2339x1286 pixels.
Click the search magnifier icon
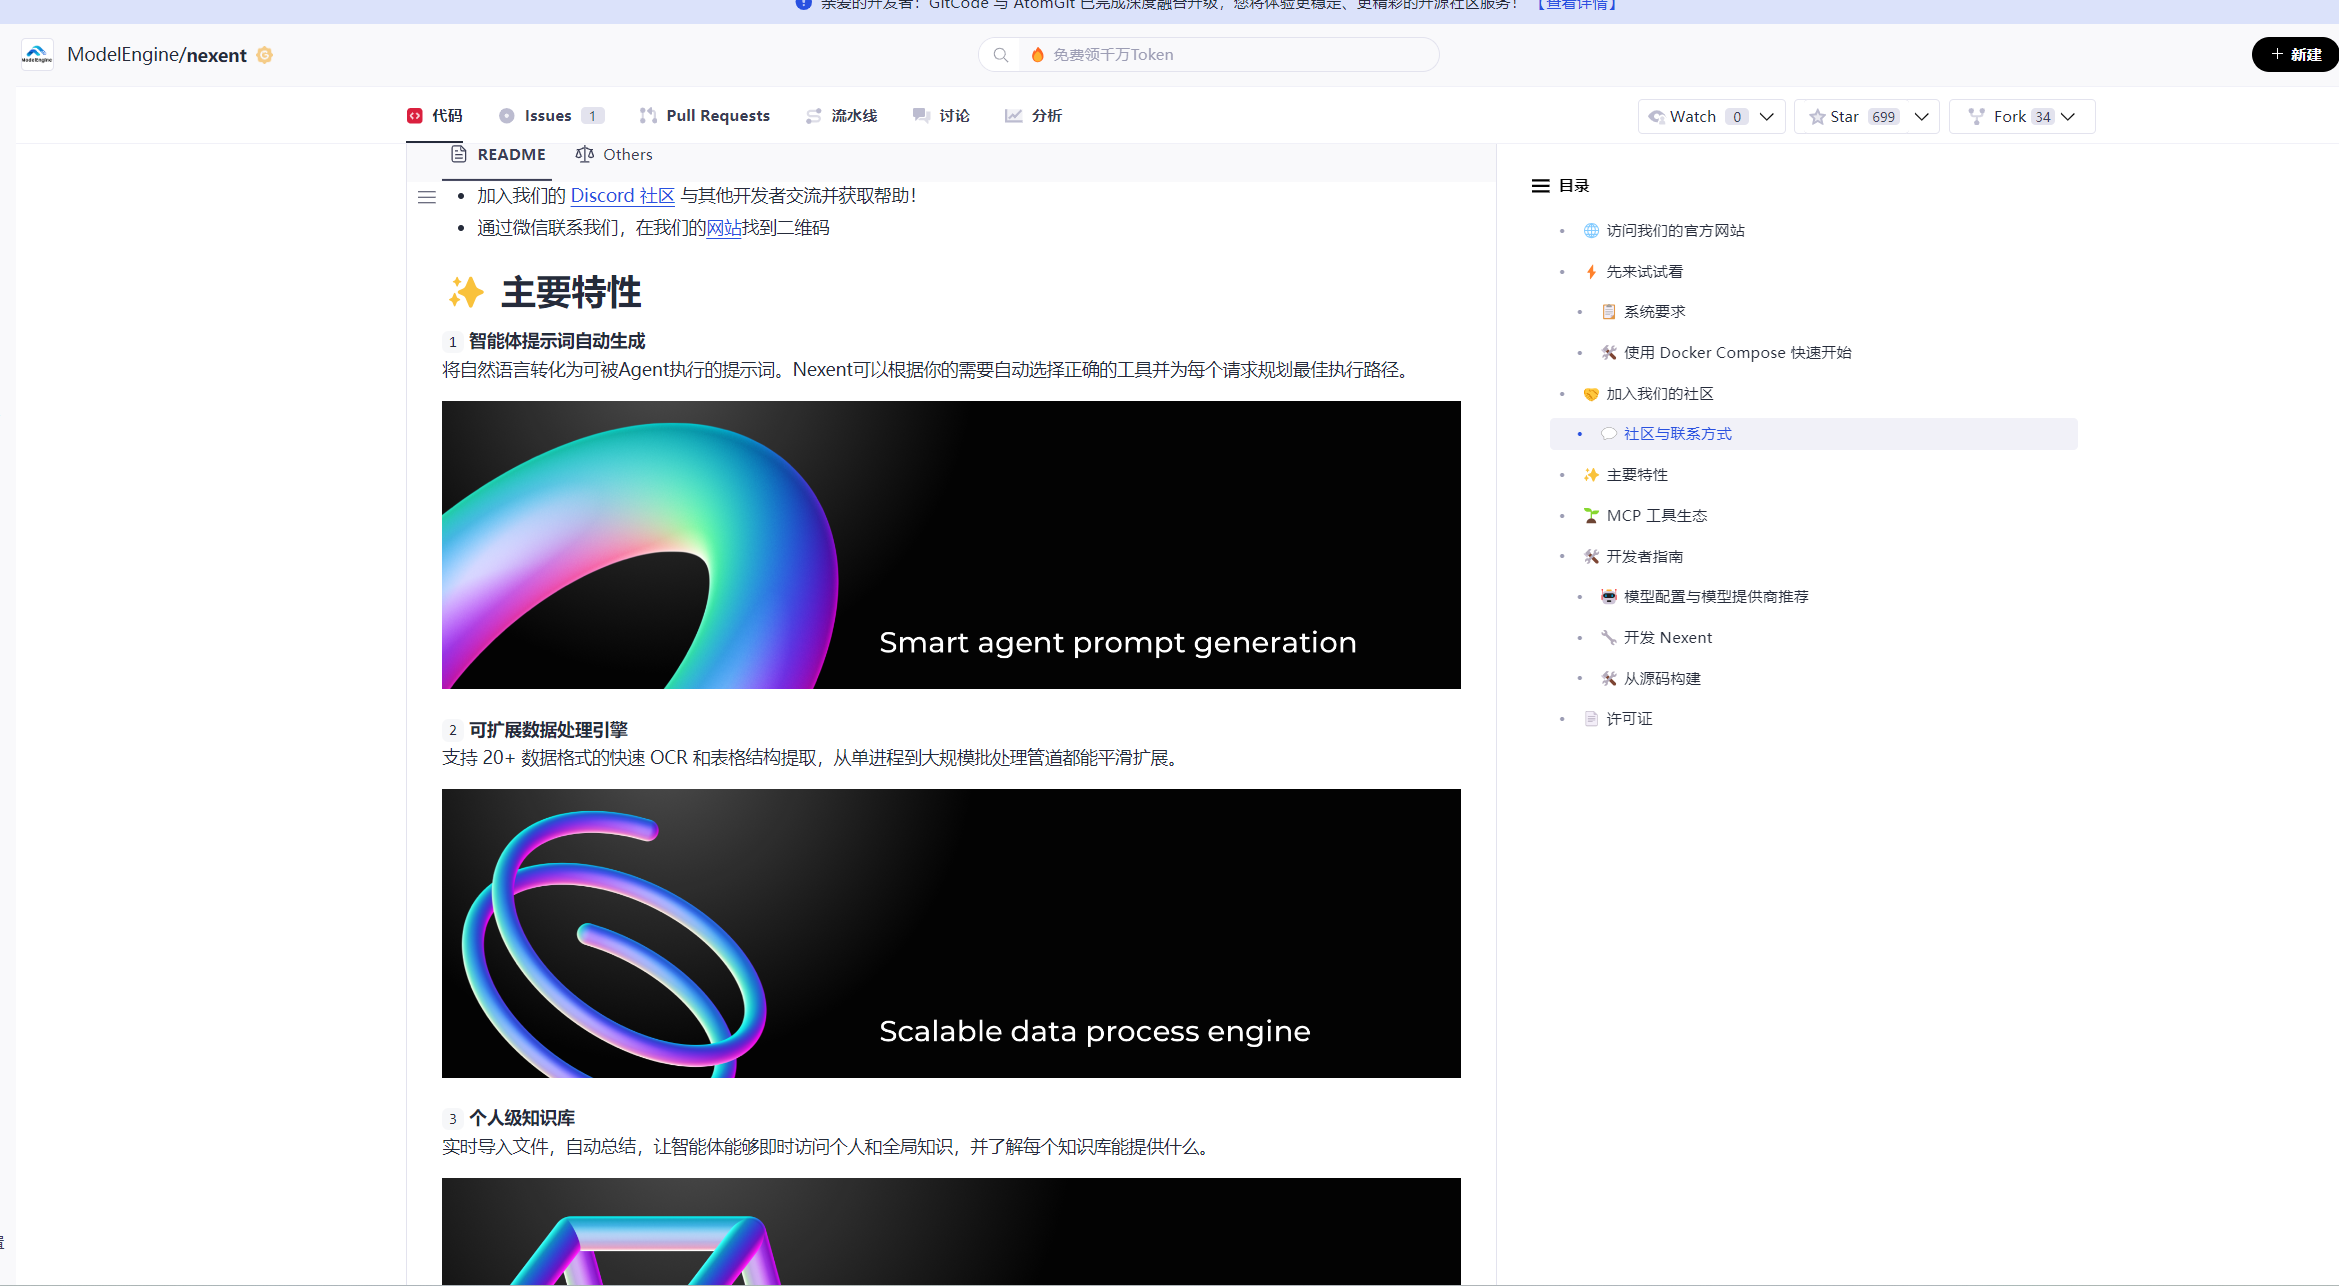click(x=1000, y=55)
